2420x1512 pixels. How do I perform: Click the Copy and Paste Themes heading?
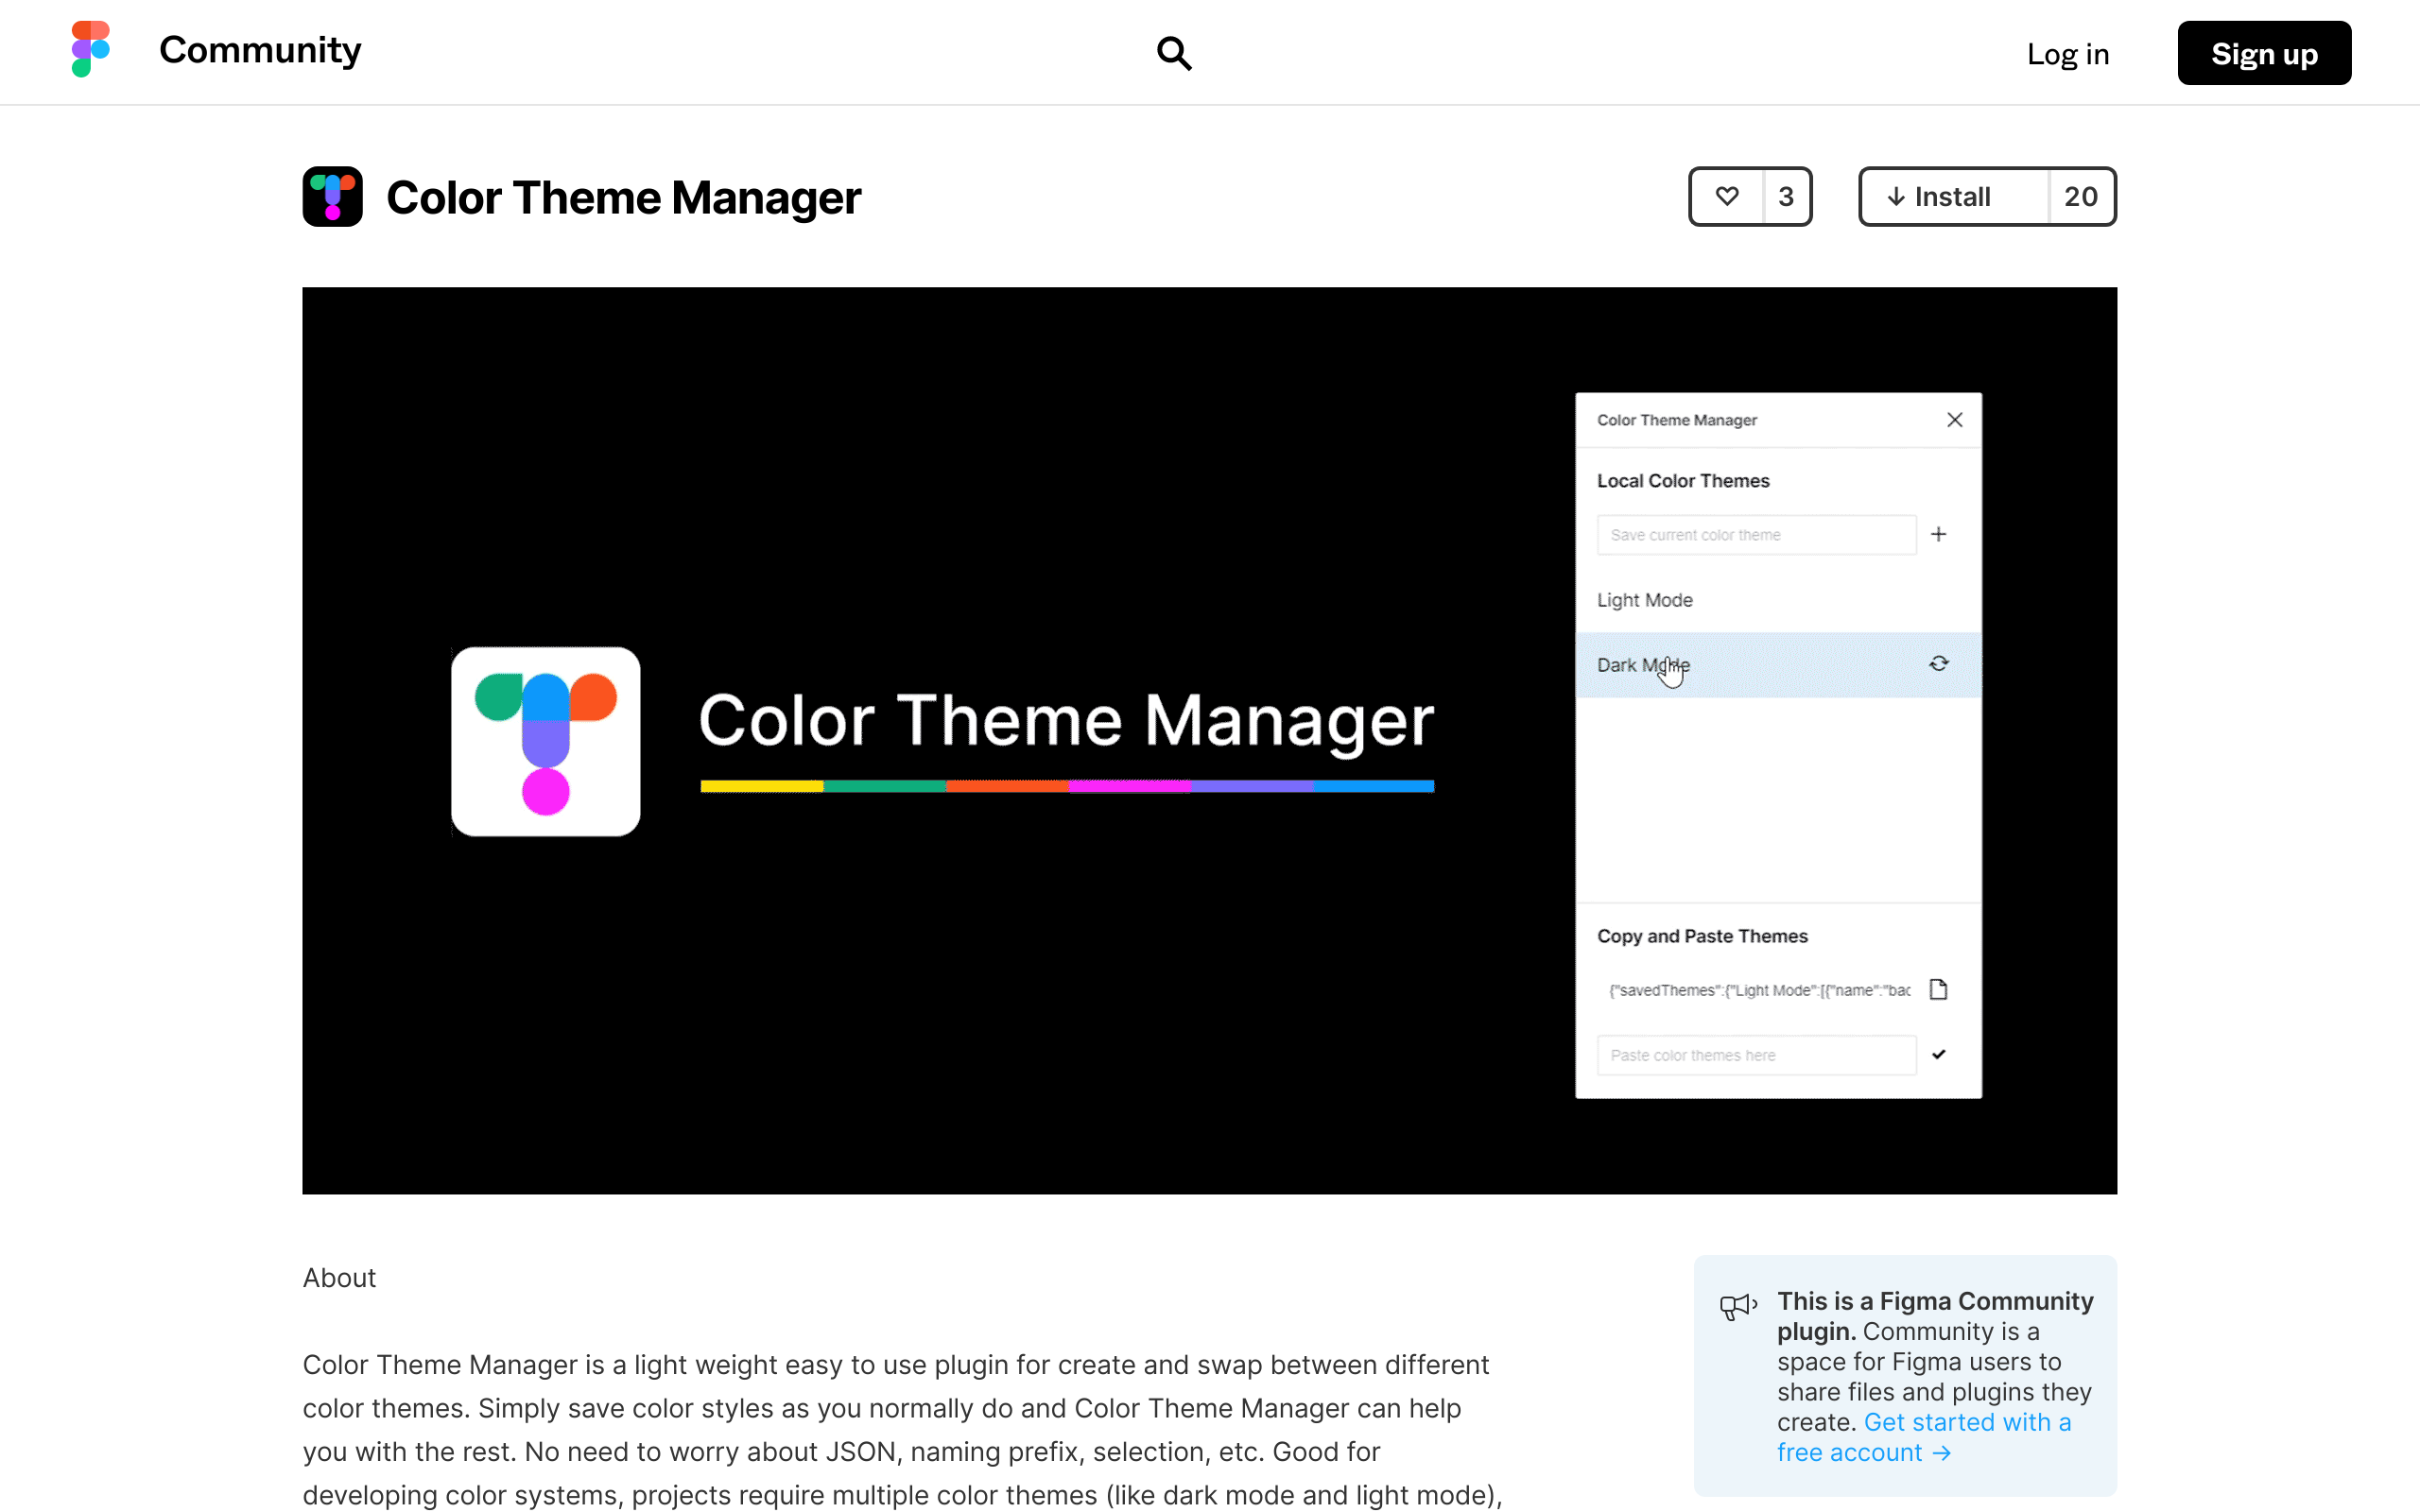[1702, 936]
